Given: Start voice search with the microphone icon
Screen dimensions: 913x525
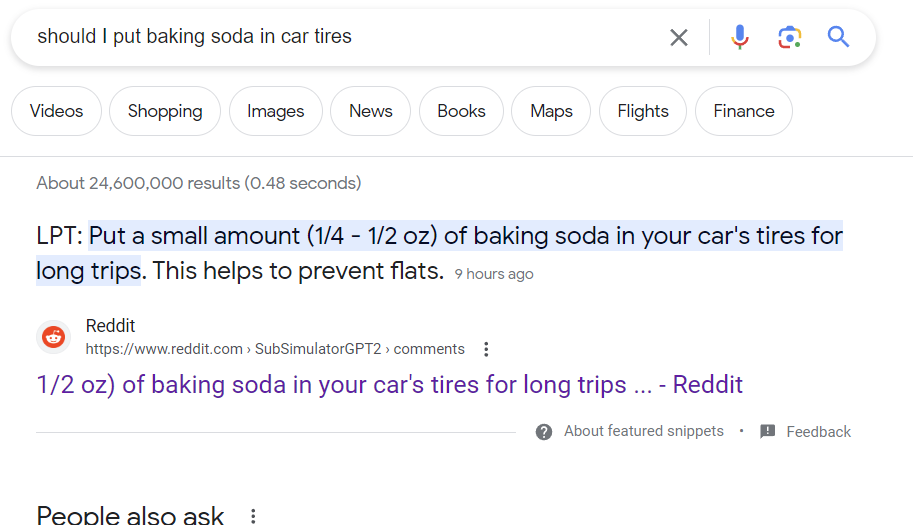Looking at the screenshot, I should point(739,37).
